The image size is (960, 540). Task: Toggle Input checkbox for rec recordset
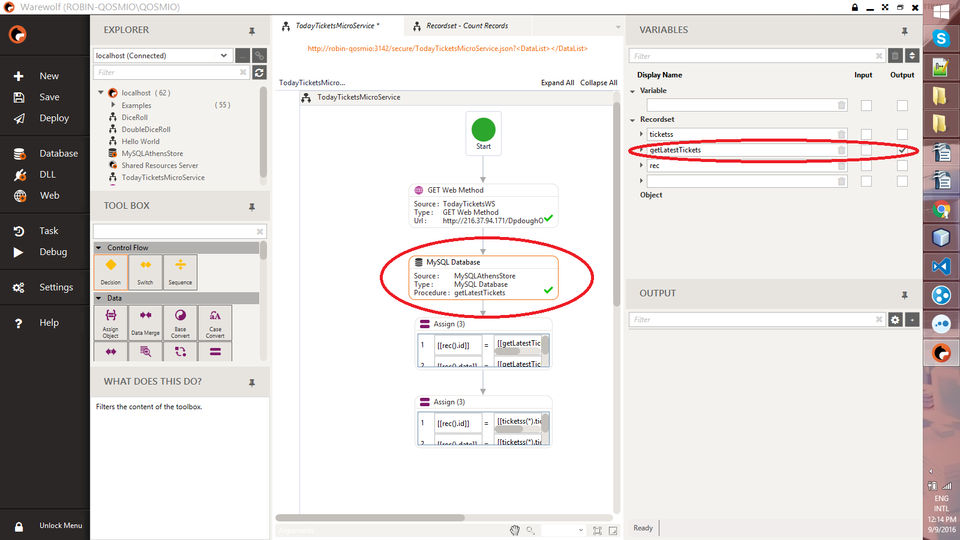[866, 166]
